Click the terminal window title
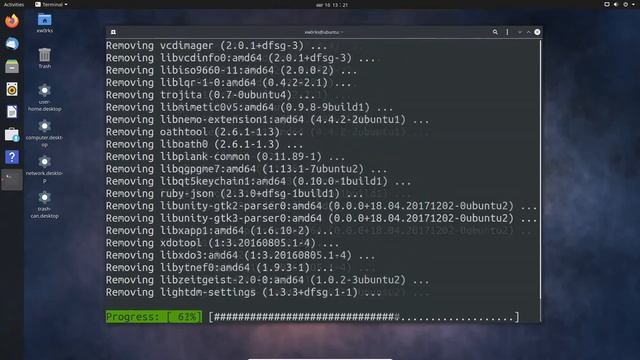640x360 pixels. (324, 32)
